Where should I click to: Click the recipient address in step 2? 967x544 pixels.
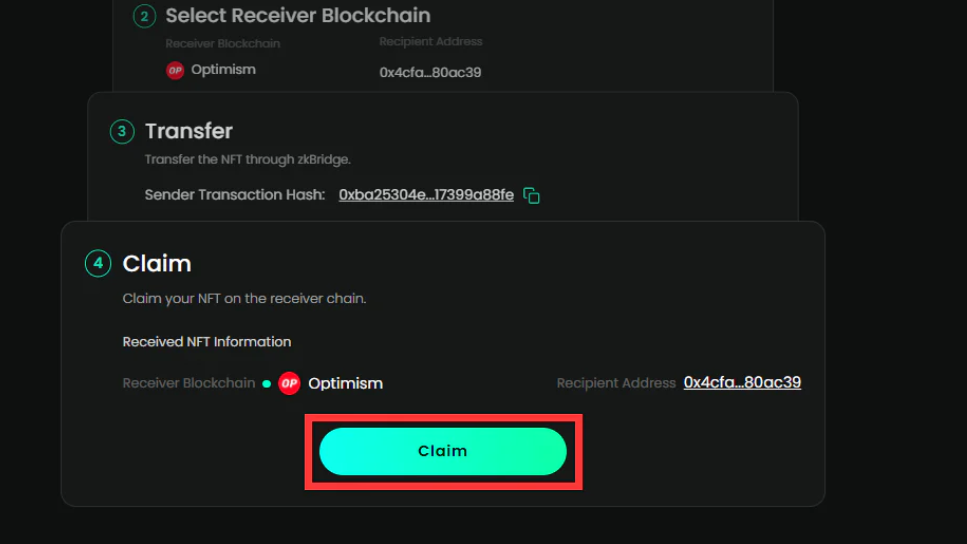tap(430, 72)
